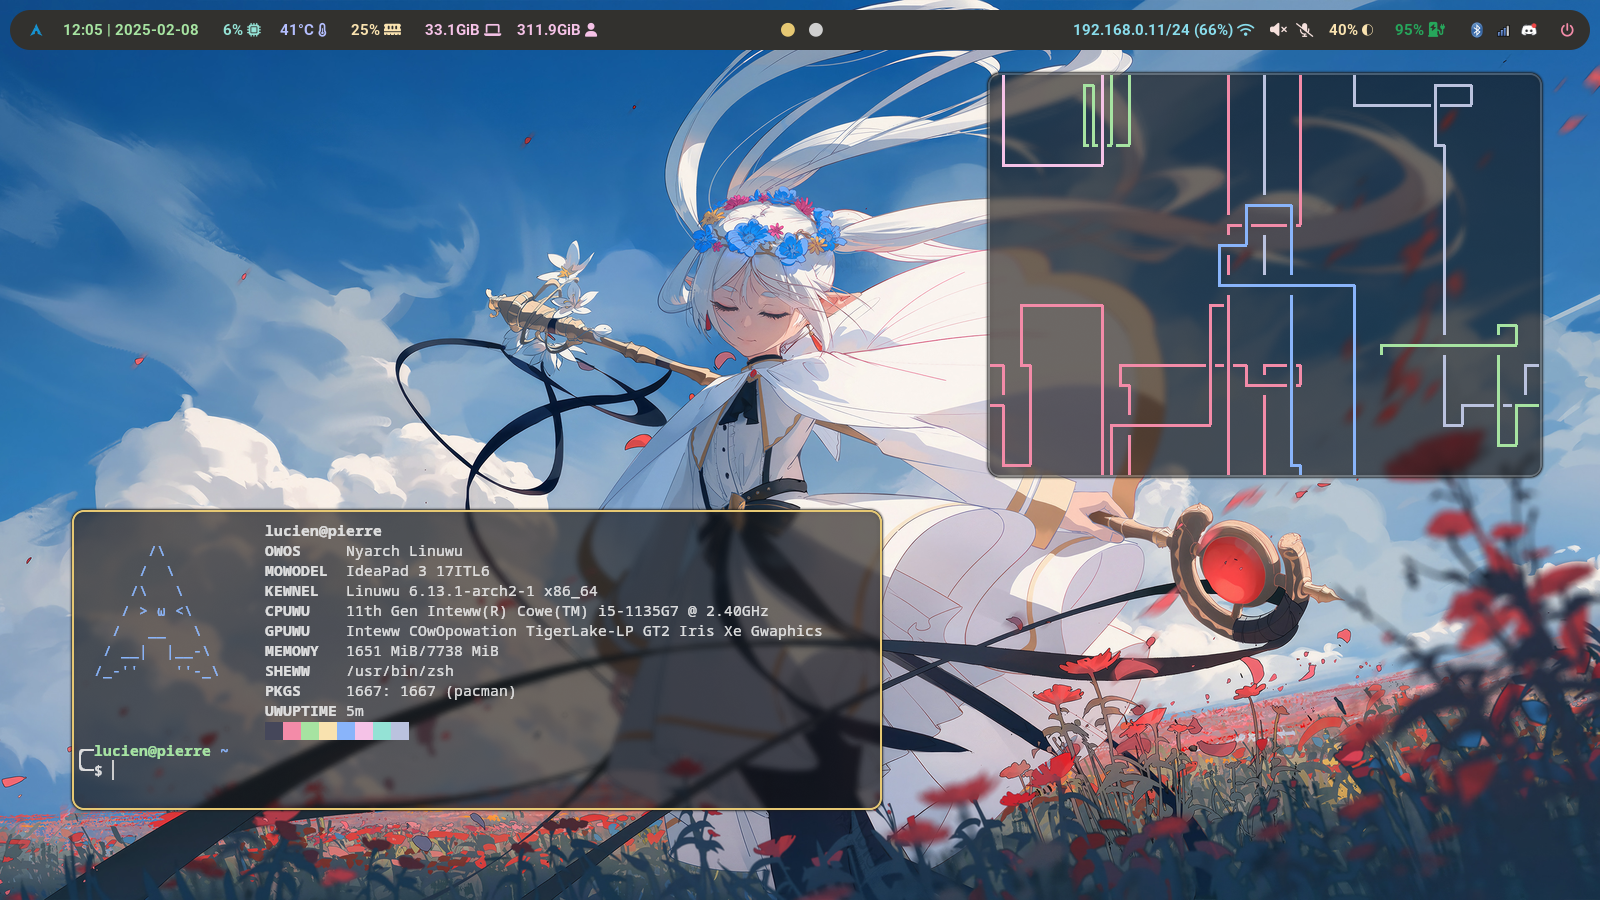Click the 311.9GiB home user disk indicator

pyautogui.click(x=556, y=30)
